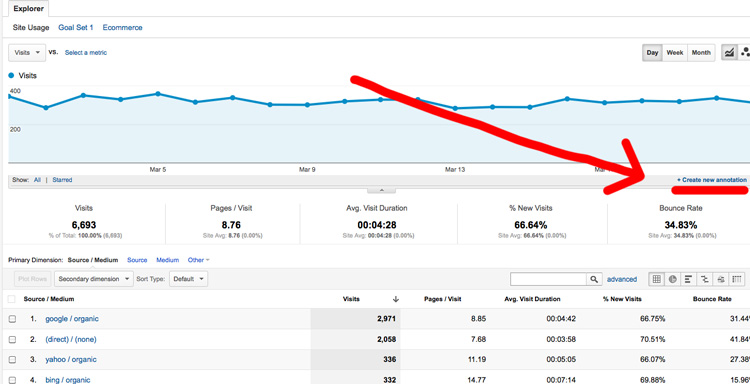The width and height of the screenshot is (750, 384).
Task: Check the yahoo / organic row box
Action: click(12, 360)
